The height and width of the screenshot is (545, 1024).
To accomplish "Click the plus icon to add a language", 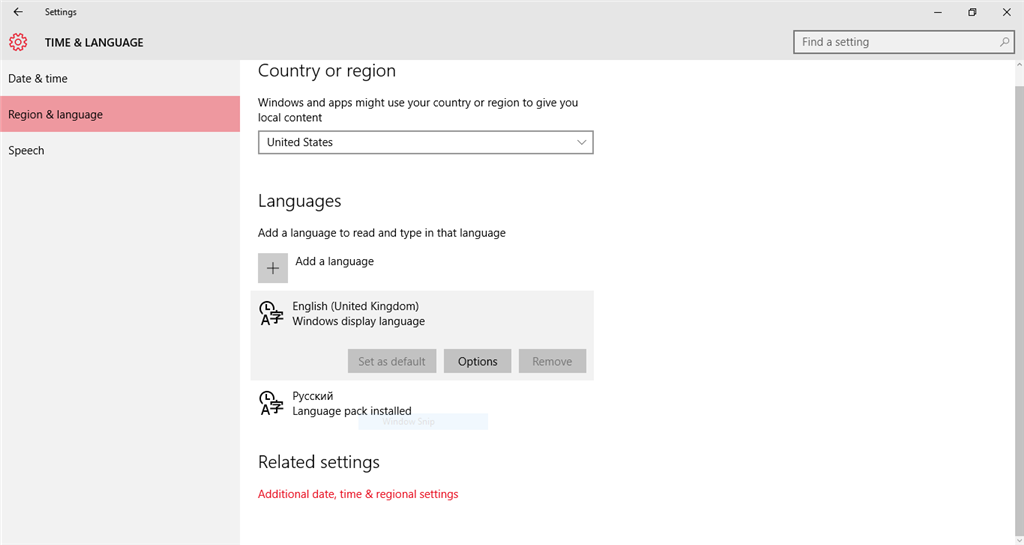I will click(x=273, y=268).
